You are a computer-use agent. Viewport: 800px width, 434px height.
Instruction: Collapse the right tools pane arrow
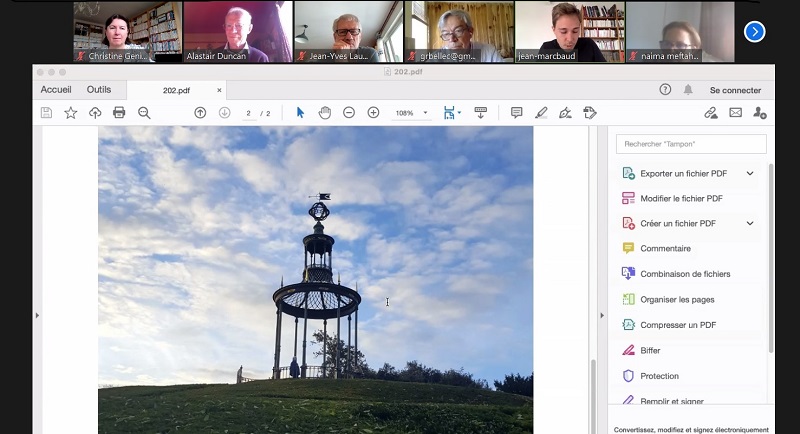point(601,315)
